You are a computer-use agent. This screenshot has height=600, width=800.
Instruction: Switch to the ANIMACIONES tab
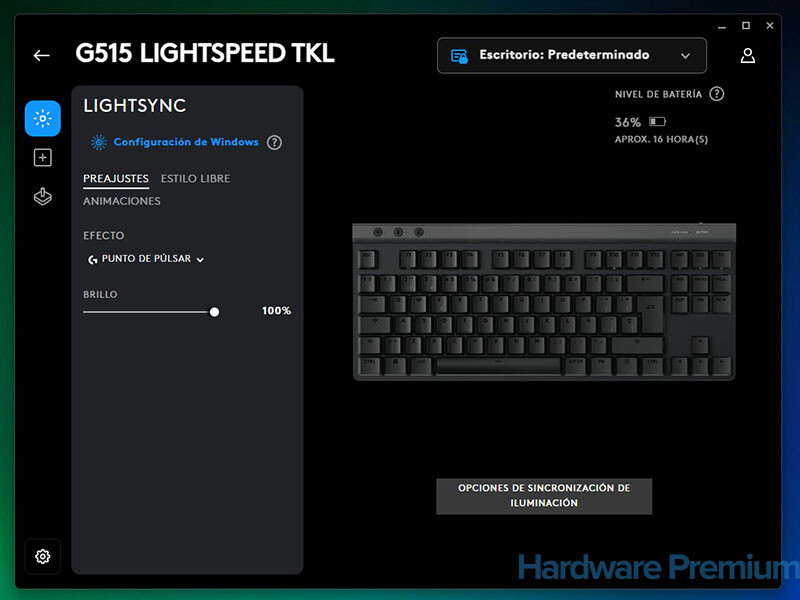point(122,201)
